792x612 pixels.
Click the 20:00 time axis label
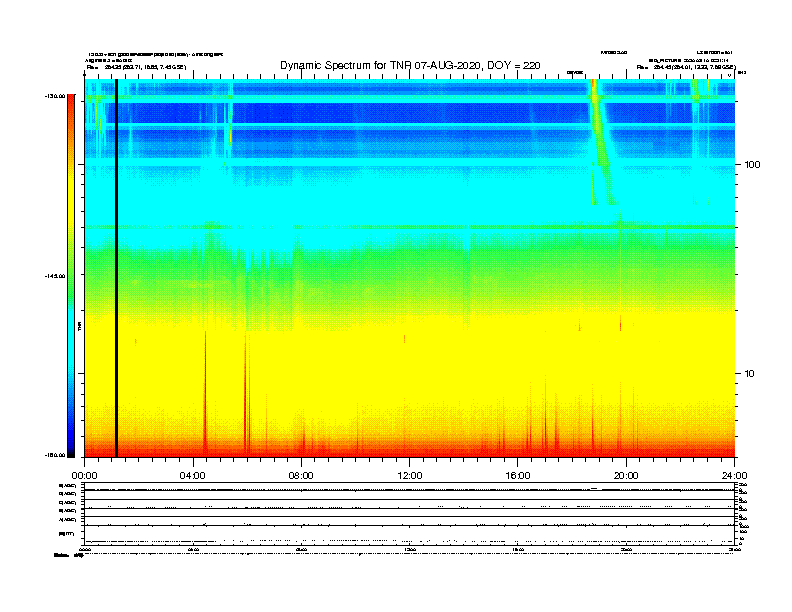click(626, 476)
